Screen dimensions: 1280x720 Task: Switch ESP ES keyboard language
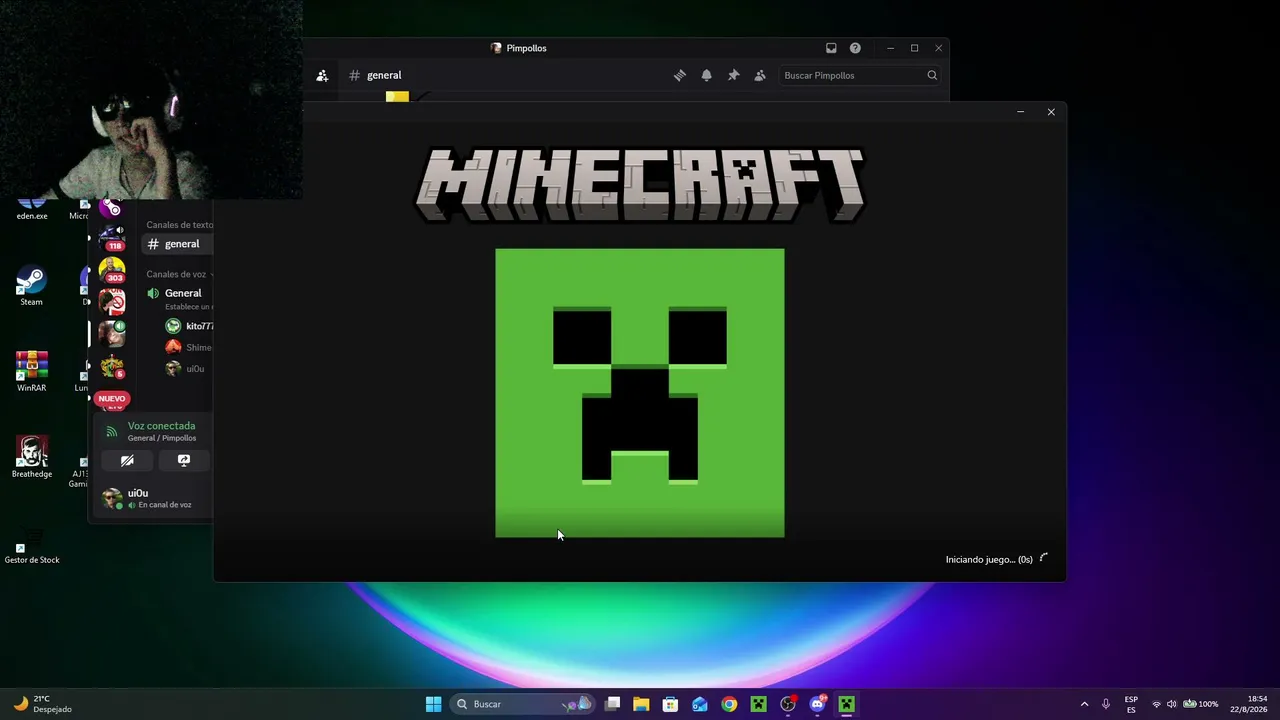(1131, 704)
